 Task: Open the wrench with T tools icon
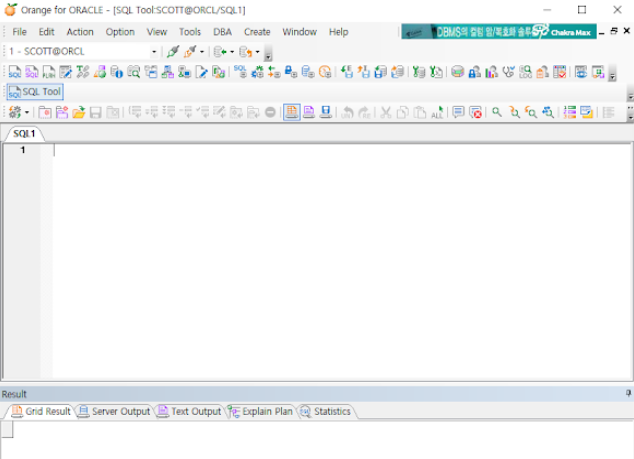[82, 72]
